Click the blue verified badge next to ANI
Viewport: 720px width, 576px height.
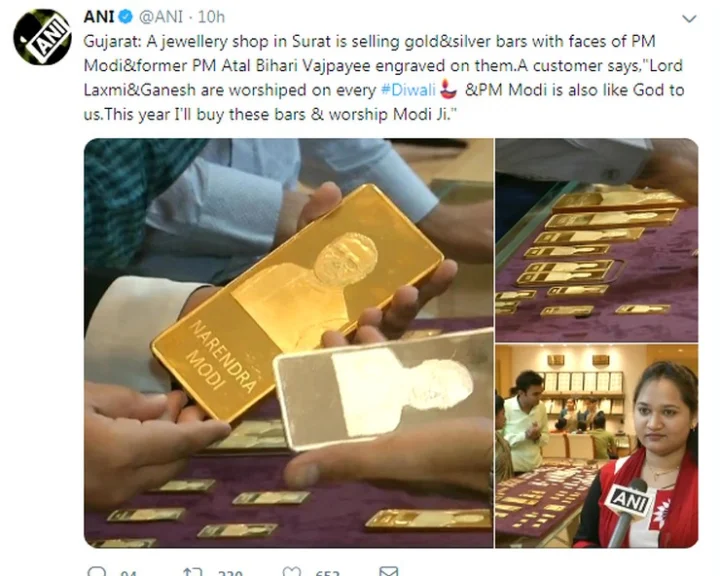point(126,17)
